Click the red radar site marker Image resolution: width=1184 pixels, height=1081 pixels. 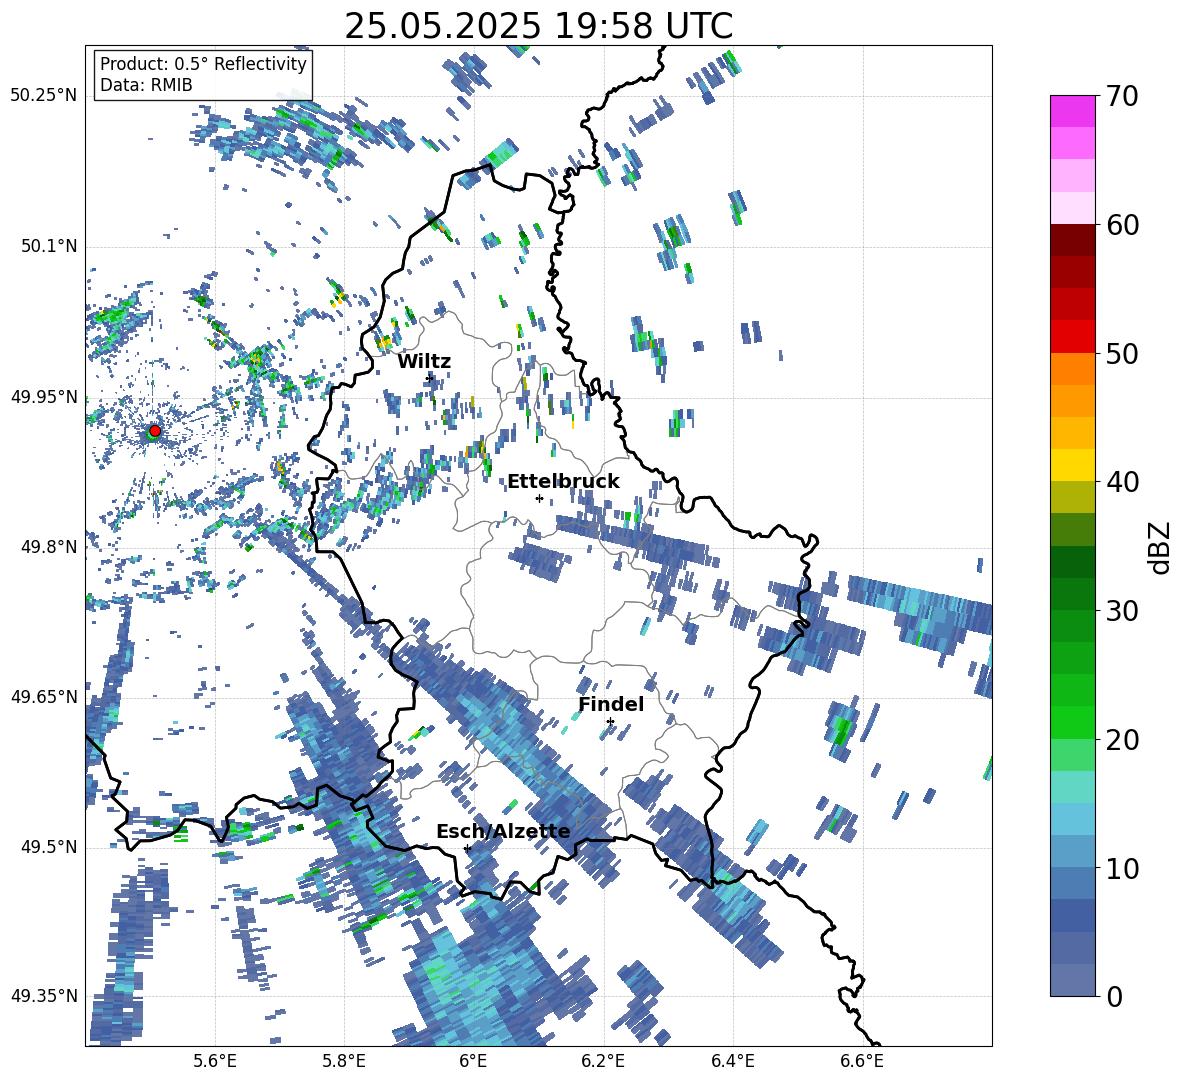click(155, 431)
